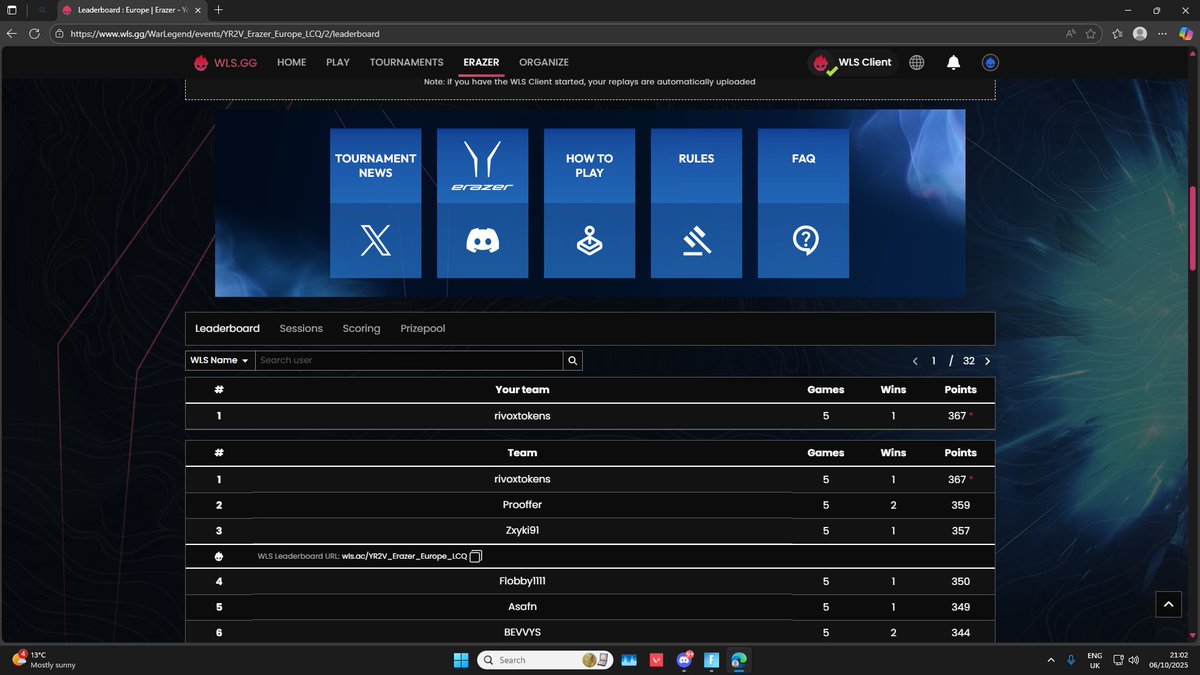Open the X (Twitter) tournament news tile
Image resolution: width=1200 pixels, height=675 pixels.
tap(375, 241)
